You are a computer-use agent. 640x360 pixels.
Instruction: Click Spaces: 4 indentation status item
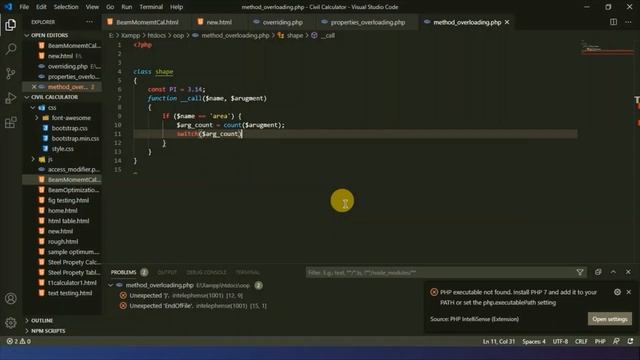533,341
